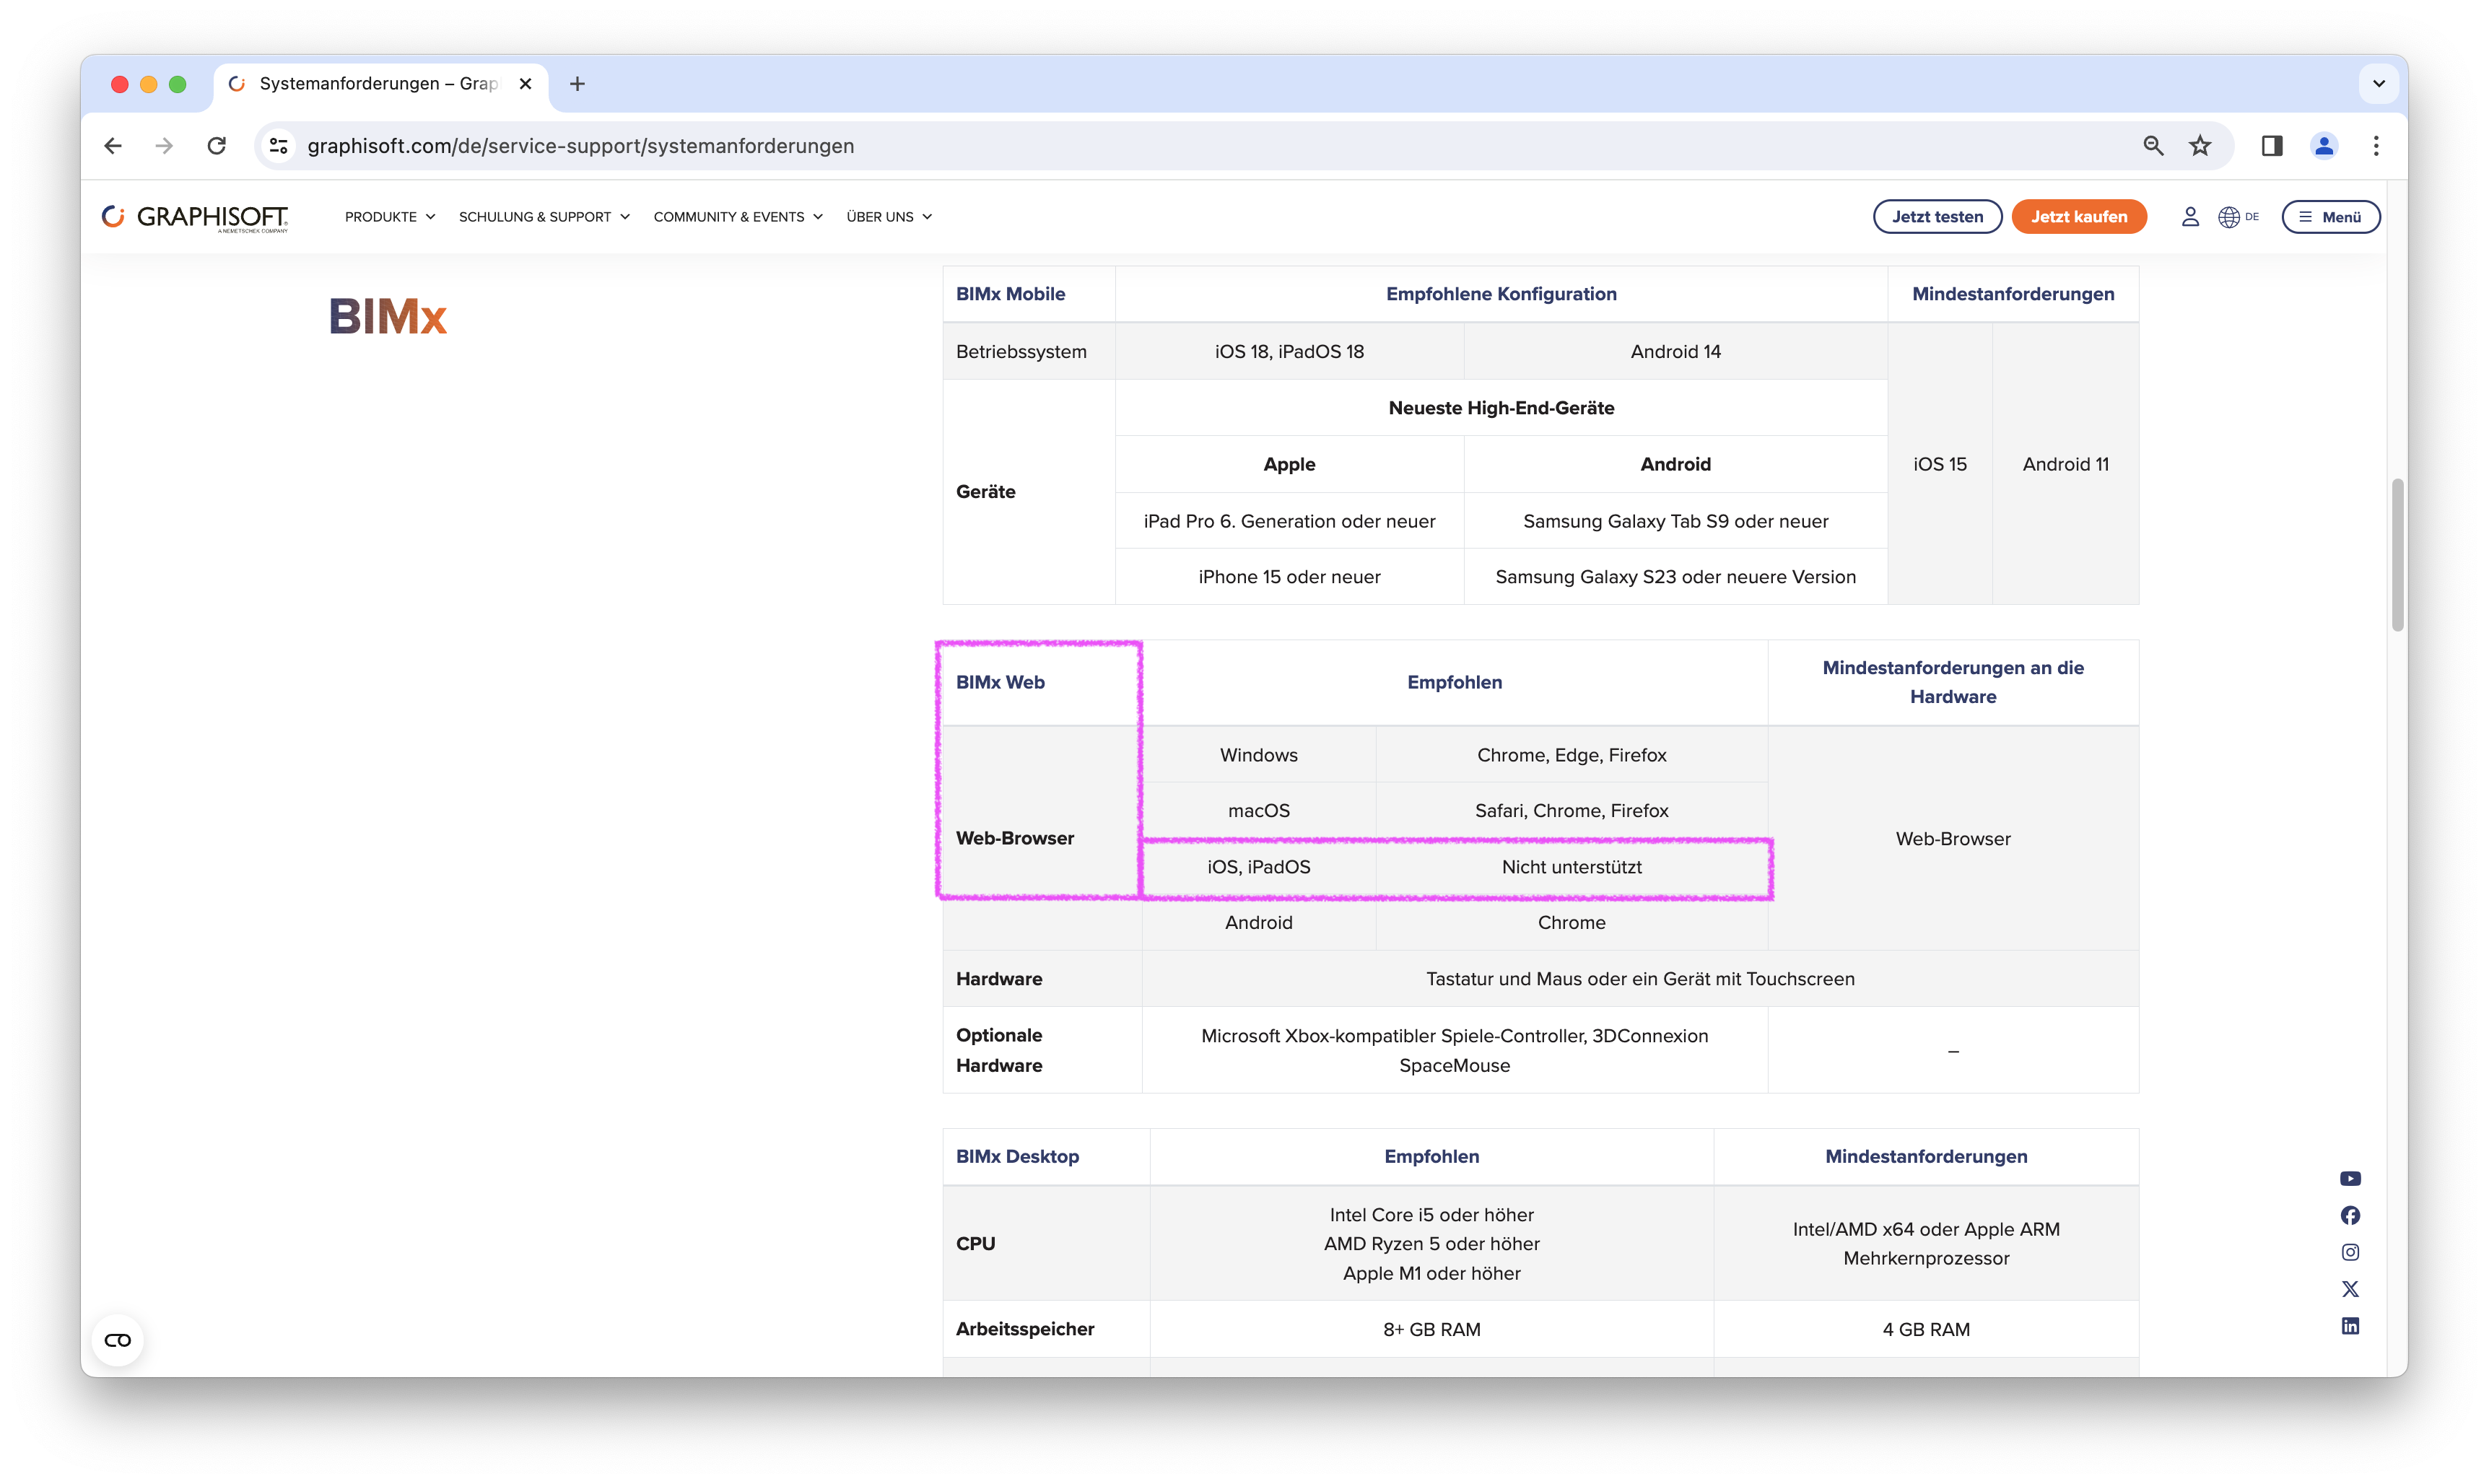Click the 8+ GB RAM cell
The image size is (2489, 1484).
click(x=1431, y=1329)
